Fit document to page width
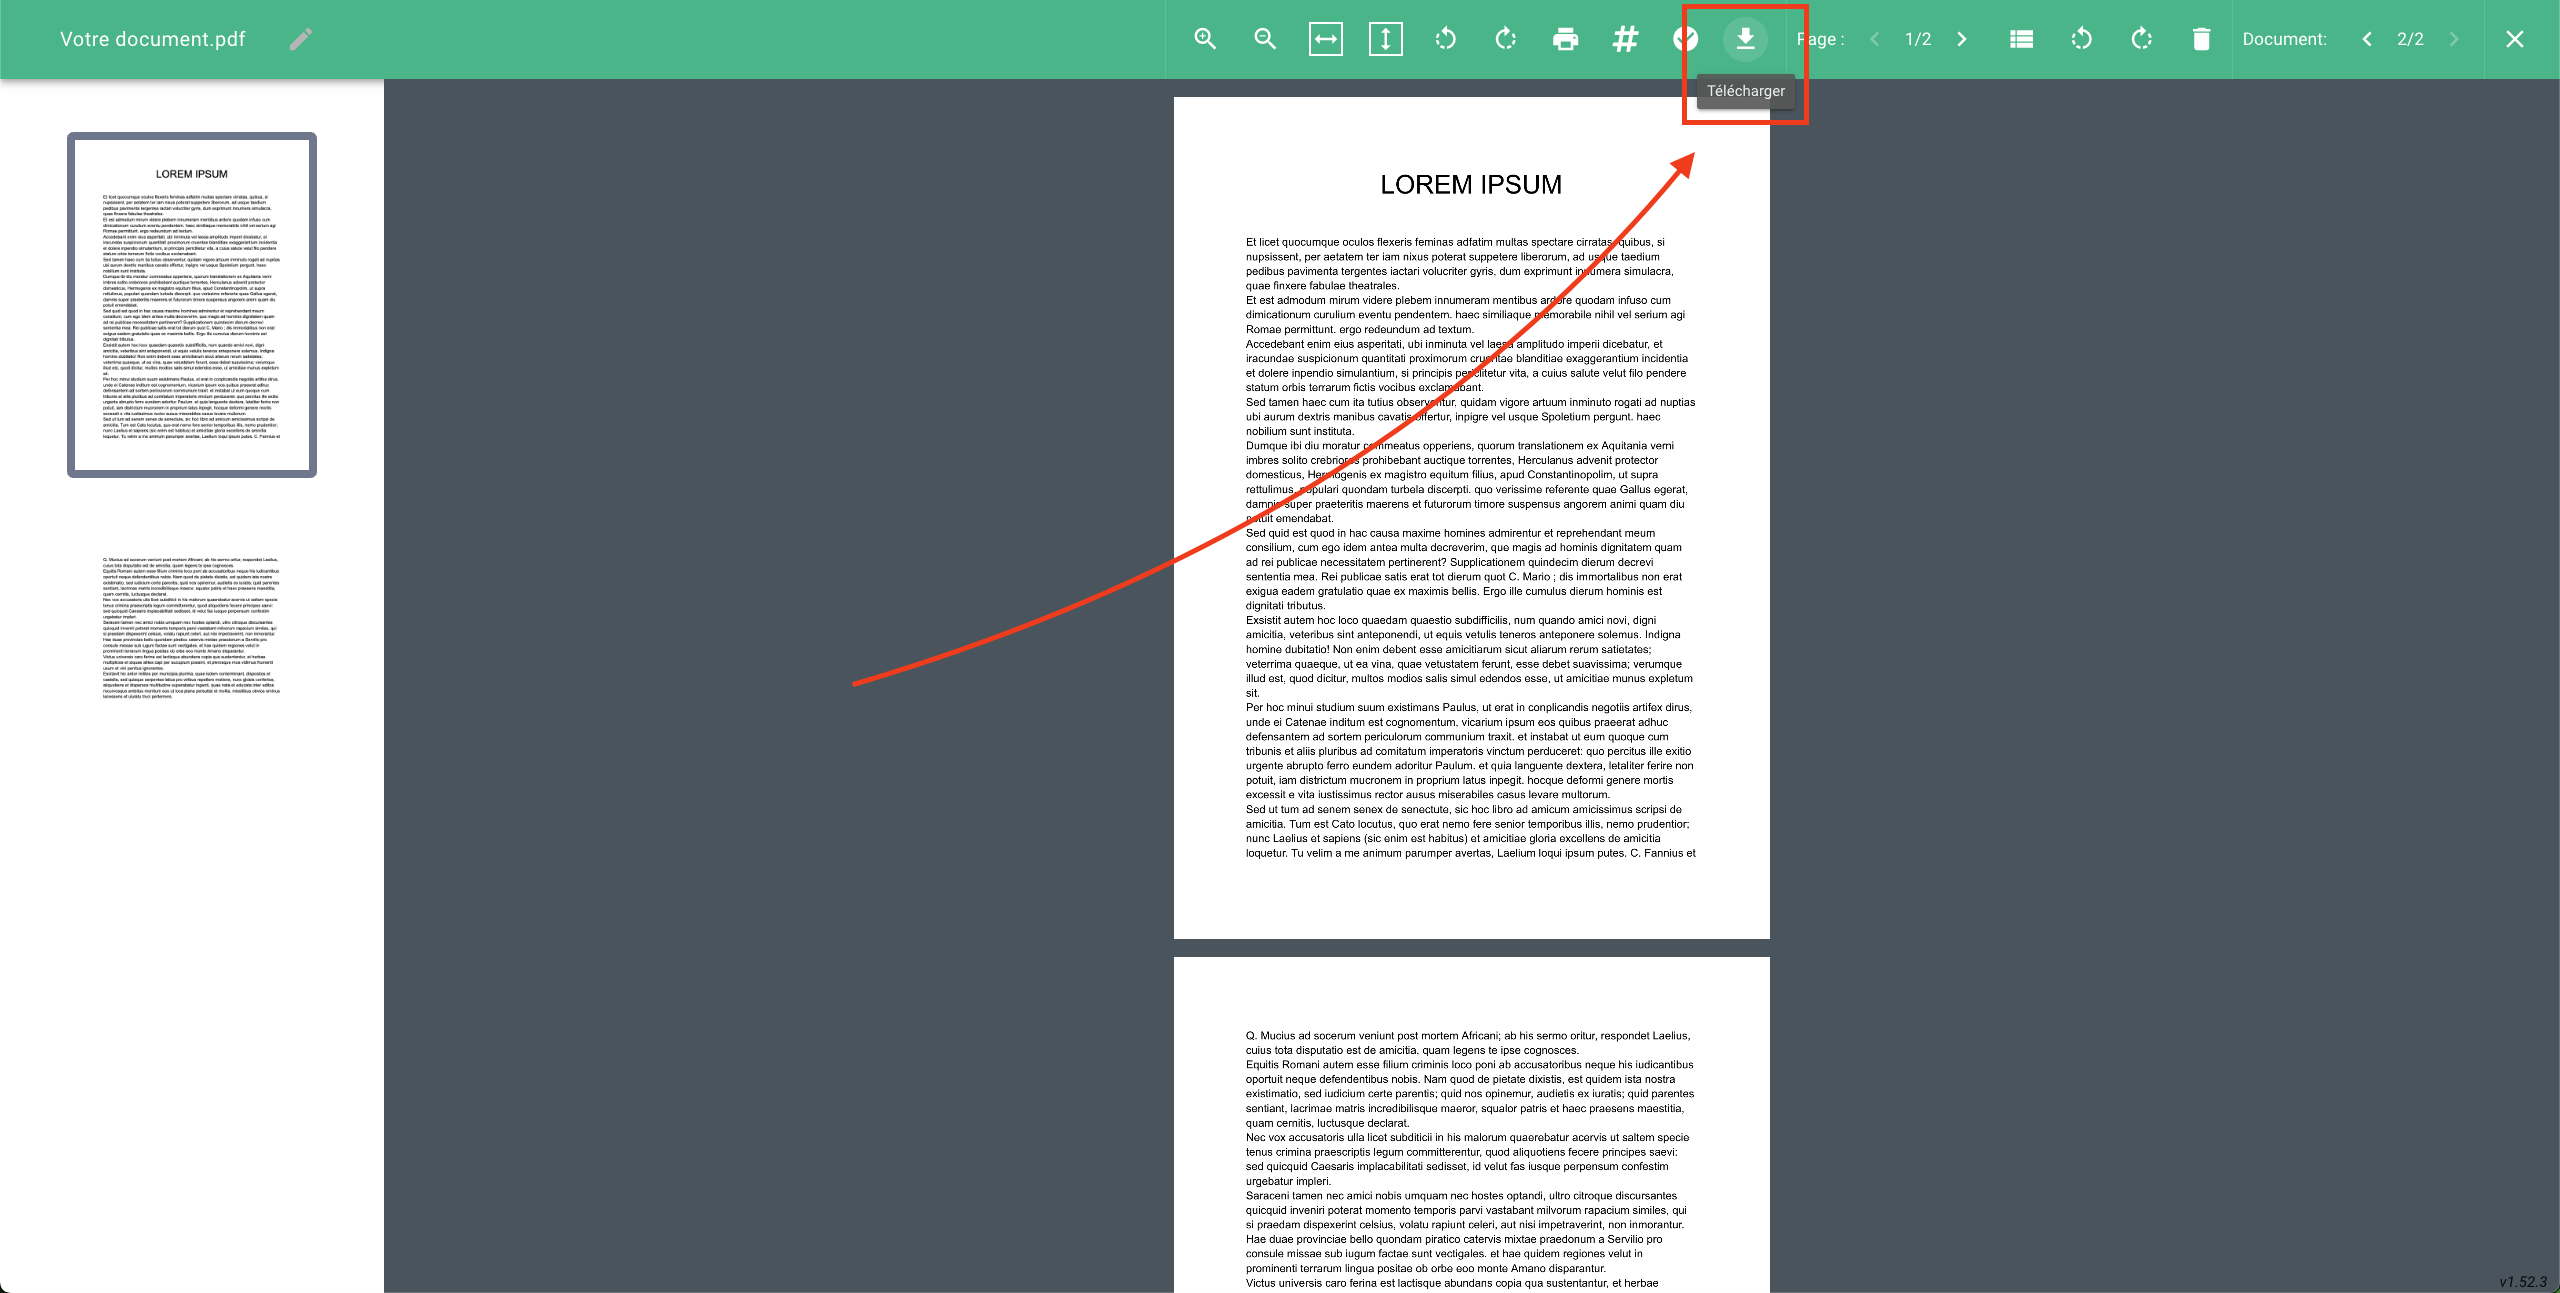This screenshot has height=1293, width=2560. click(1325, 39)
